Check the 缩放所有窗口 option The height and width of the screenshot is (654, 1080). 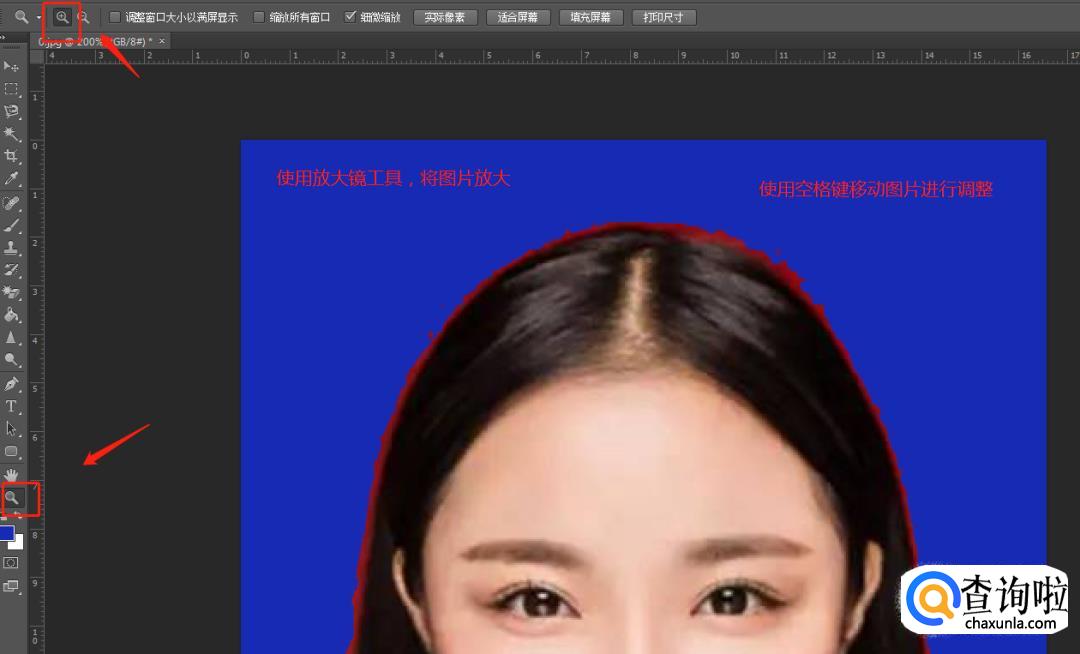coord(259,17)
